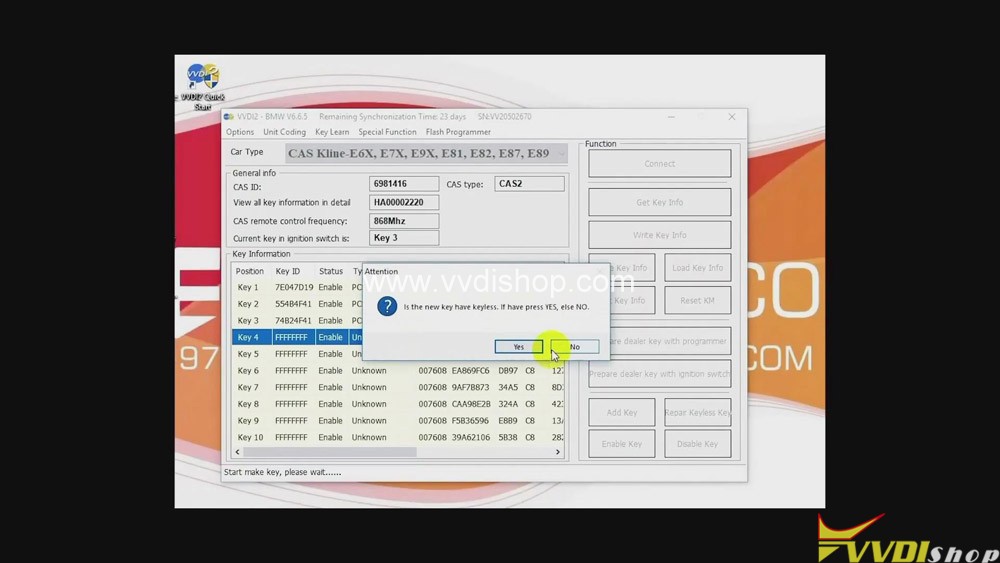Click Yes in the Attention dialog
Screen dimensions: 1000x563
click(518, 347)
